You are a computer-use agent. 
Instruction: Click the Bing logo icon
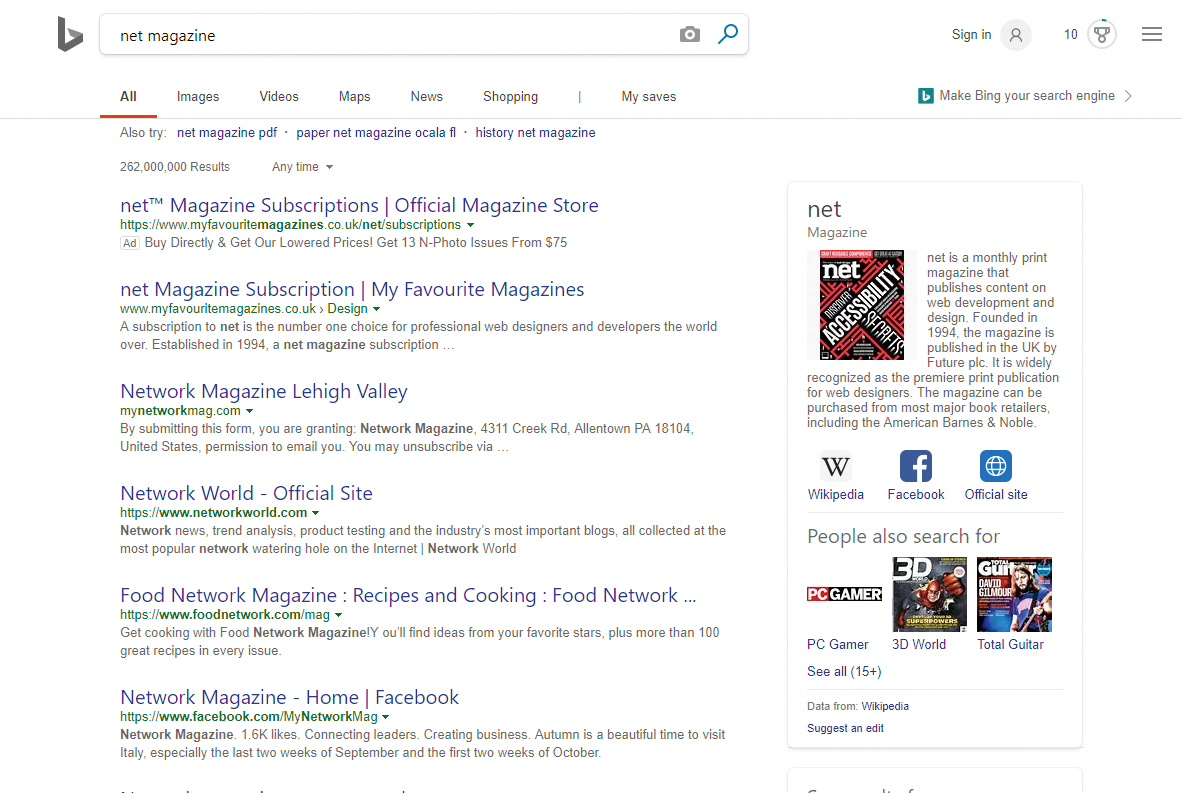pyautogui.click(x=70, y=35)
